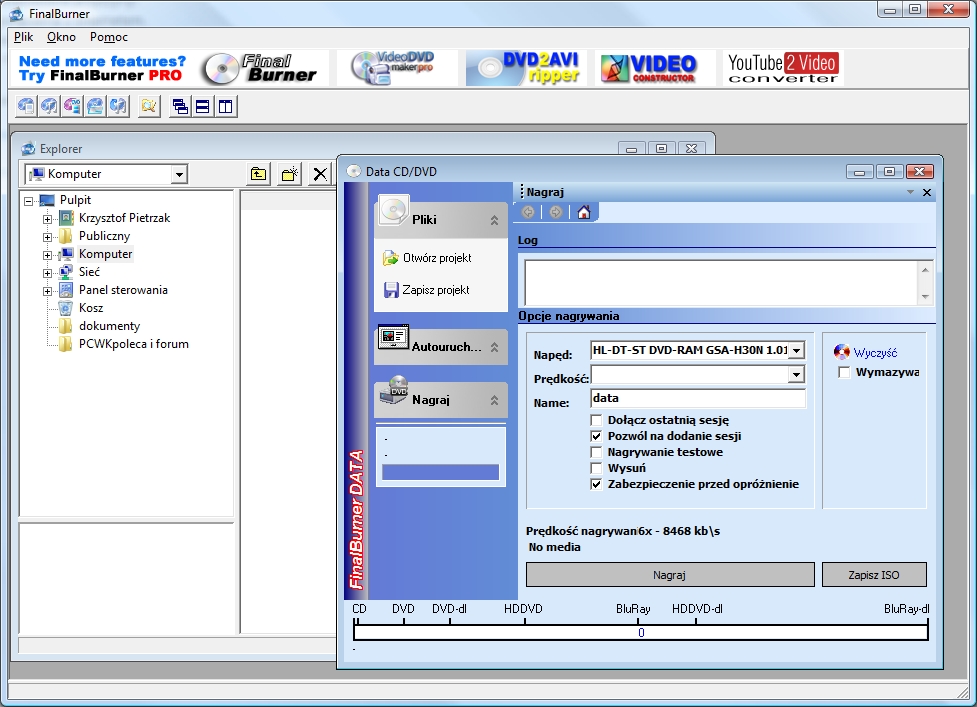Check the Wysuń option
Viewport: 977px width, 707px height.
596,468
